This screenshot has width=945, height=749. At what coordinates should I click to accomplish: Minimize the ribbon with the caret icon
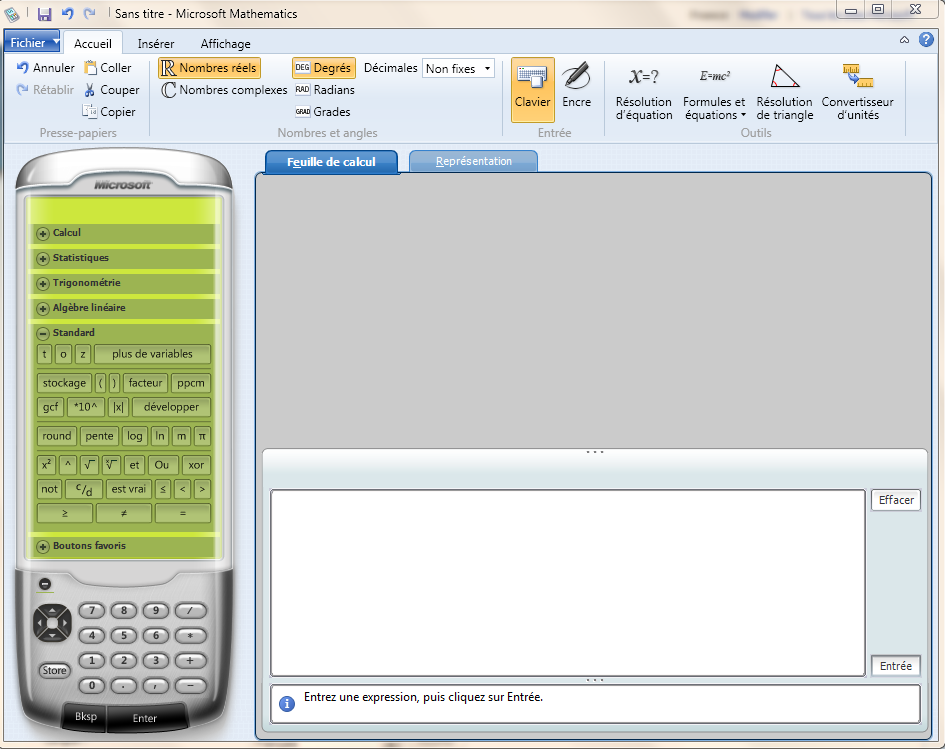tap(904, 40)
